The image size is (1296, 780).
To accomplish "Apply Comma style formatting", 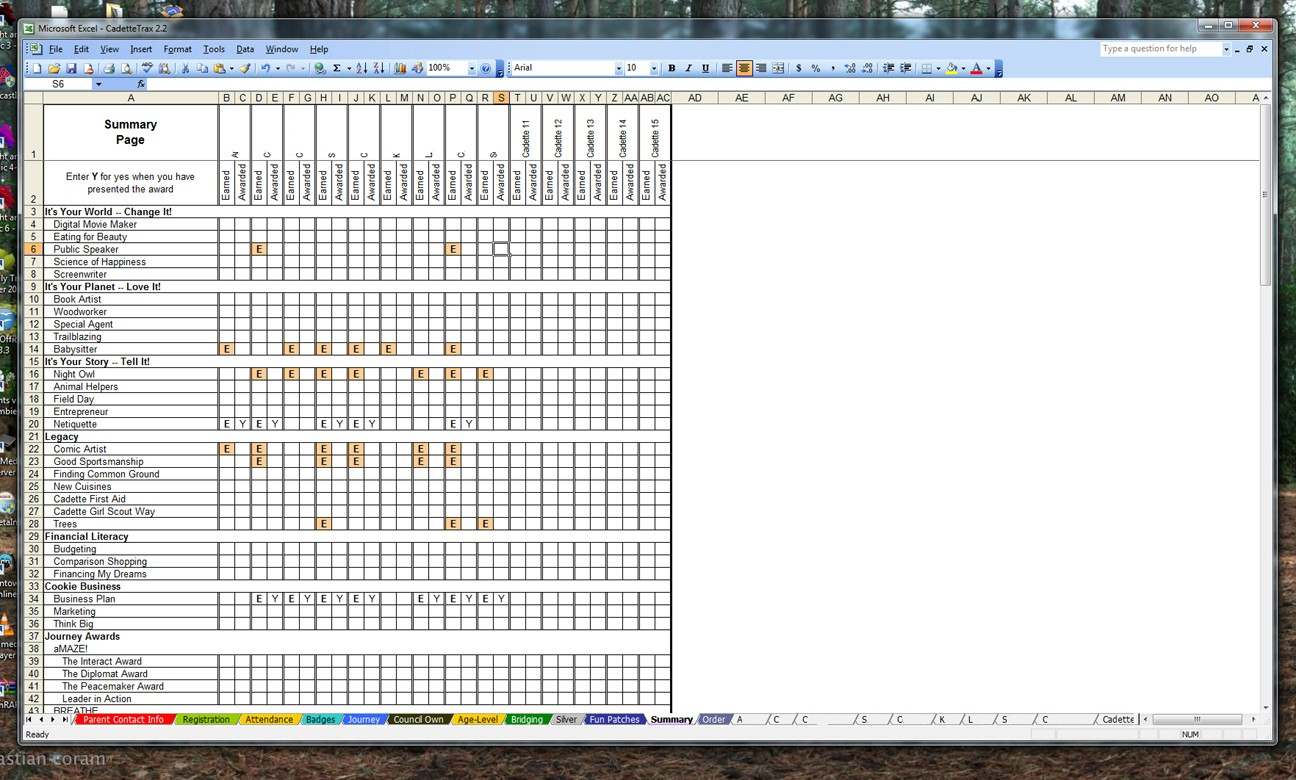I will pos(832,69).
